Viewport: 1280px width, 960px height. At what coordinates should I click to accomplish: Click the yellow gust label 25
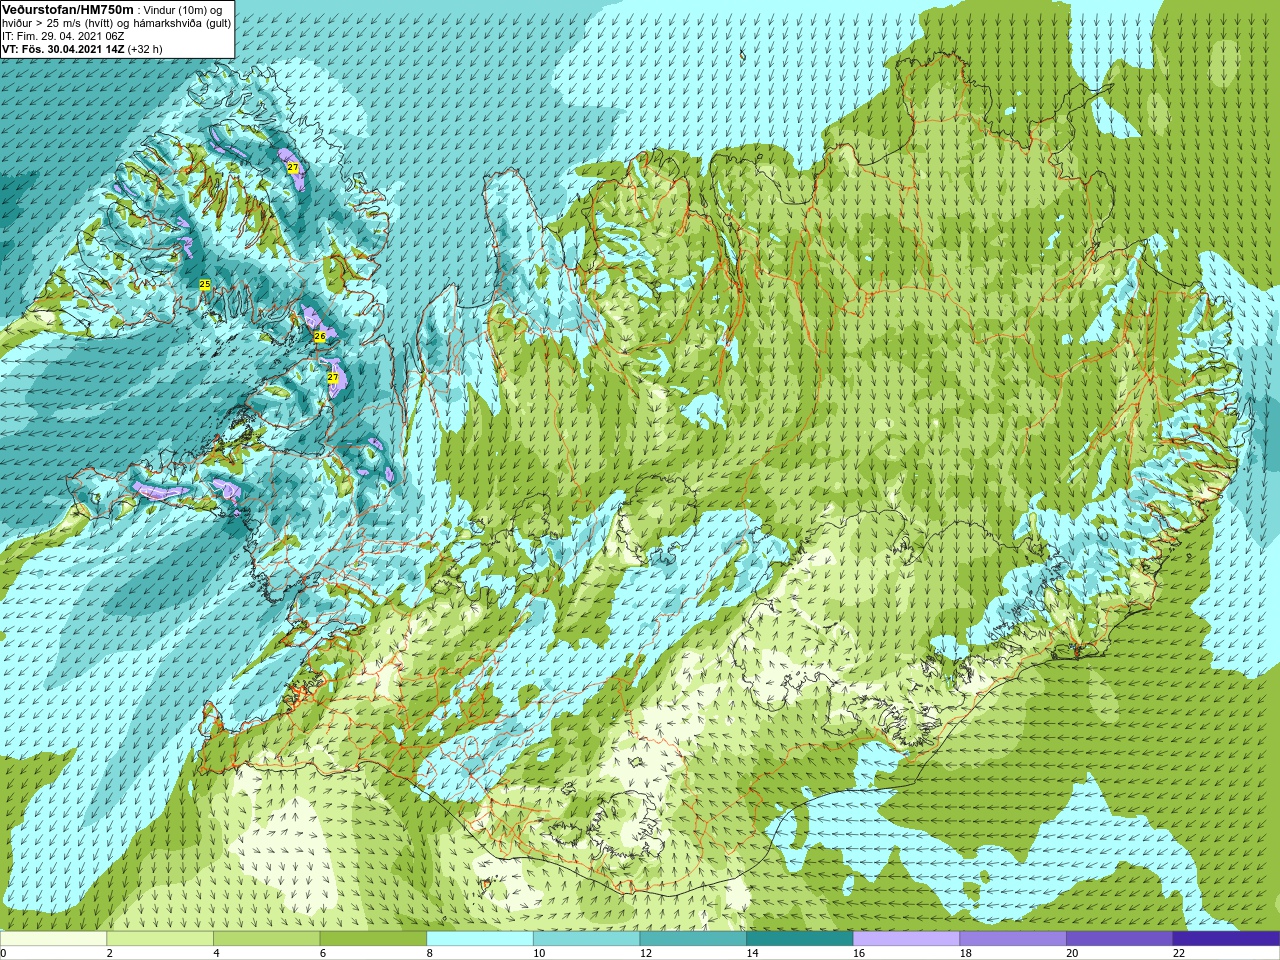point(205,285)
